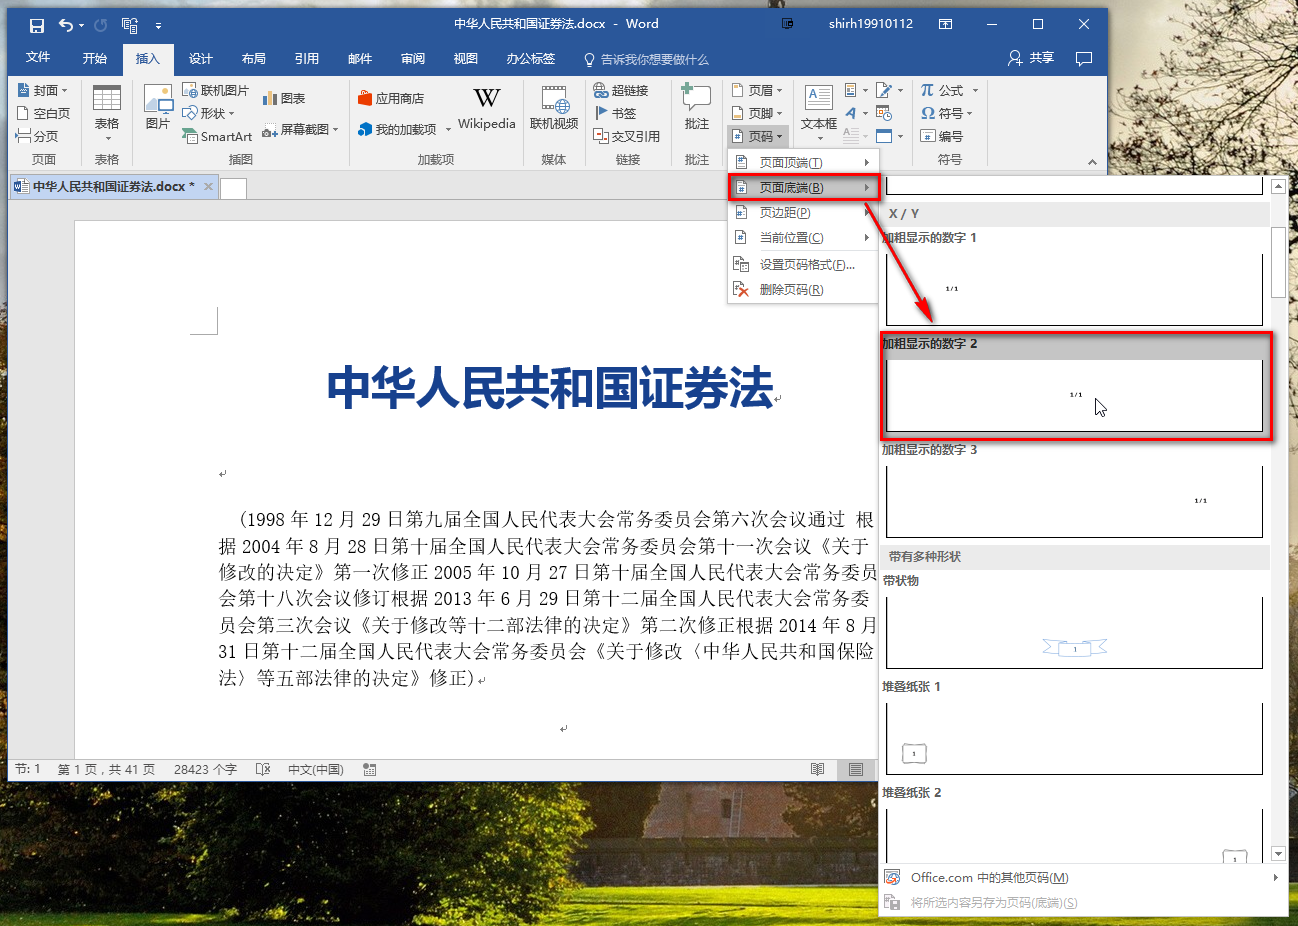Click the Save icon in the title bar
The image size is (1298, 926).
(37, 25)
